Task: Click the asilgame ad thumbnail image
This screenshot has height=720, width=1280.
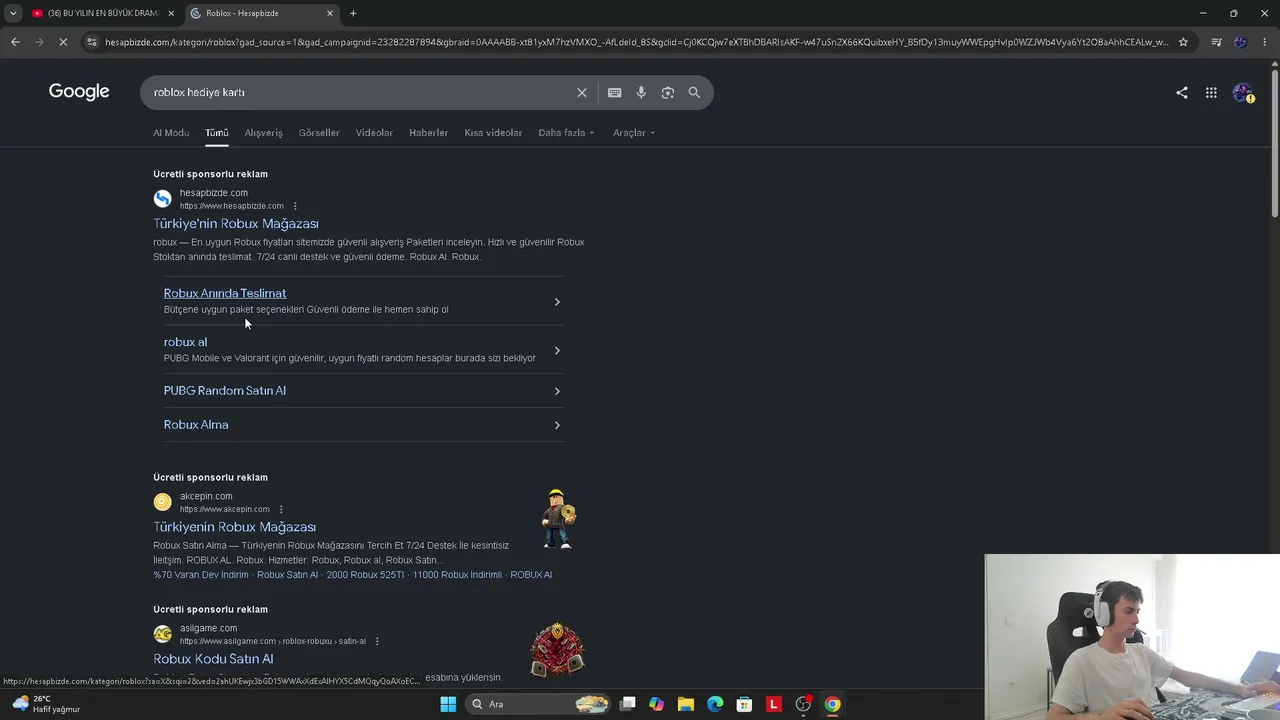Action: 557,650
